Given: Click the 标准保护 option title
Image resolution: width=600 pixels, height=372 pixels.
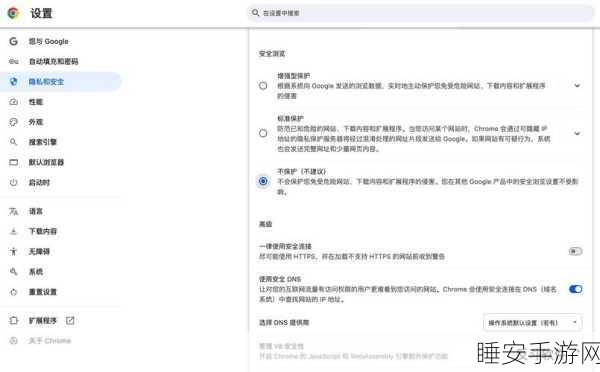Looking at the screenshot, I should 290,118.
